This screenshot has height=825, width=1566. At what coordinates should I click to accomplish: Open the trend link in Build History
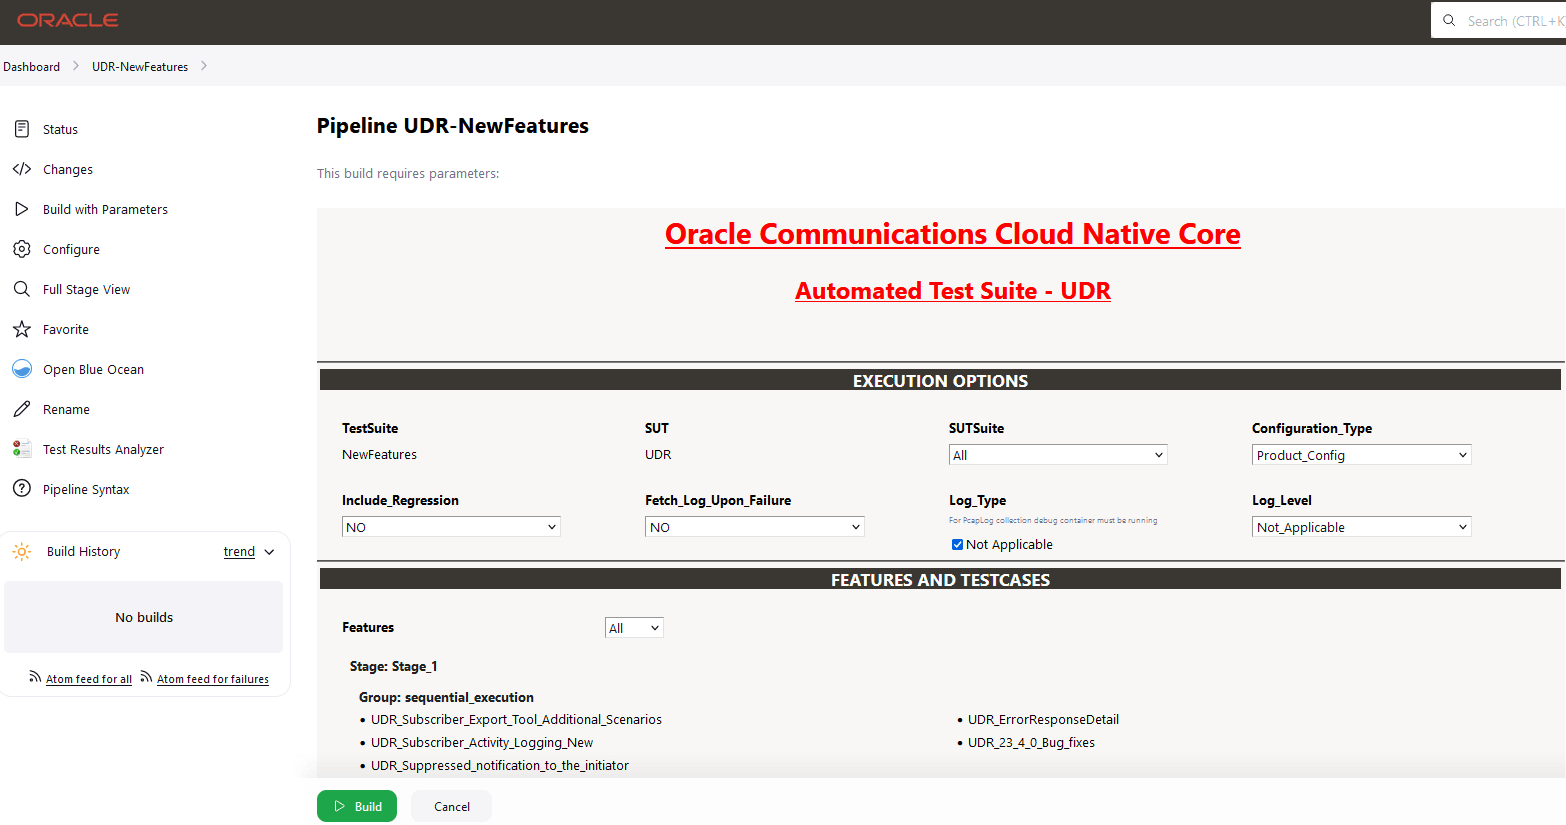[x=239, y=552]
